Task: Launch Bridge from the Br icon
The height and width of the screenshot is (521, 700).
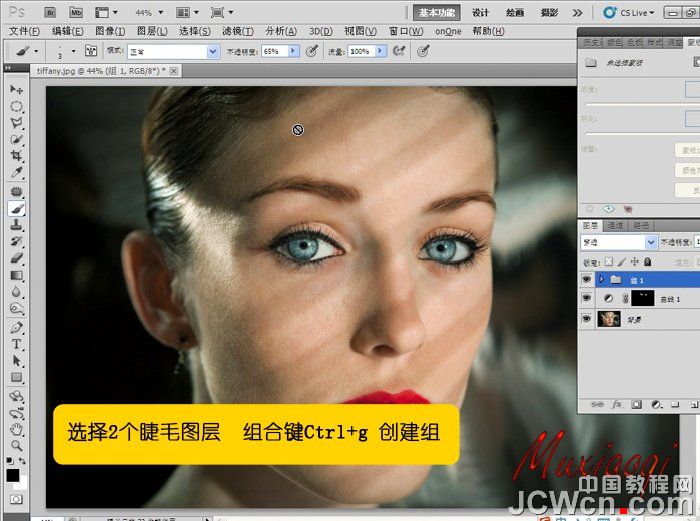Action: 48,12
